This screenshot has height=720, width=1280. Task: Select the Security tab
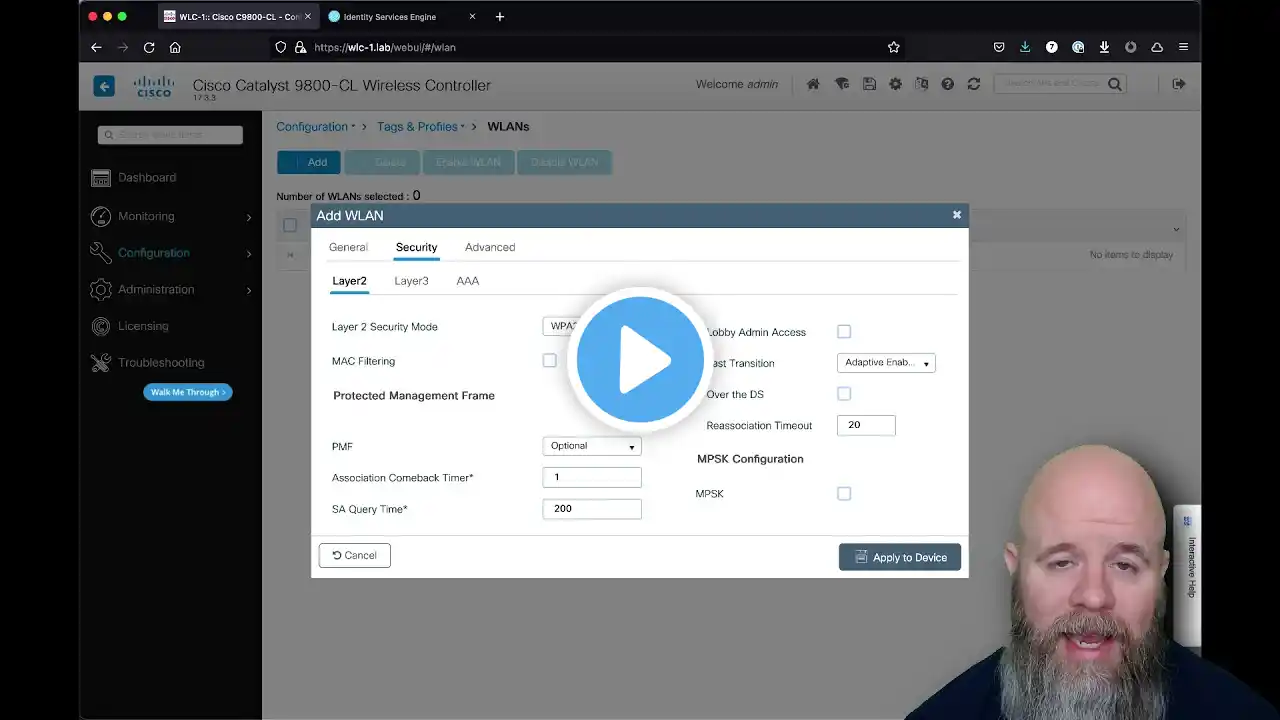[416, 247]
